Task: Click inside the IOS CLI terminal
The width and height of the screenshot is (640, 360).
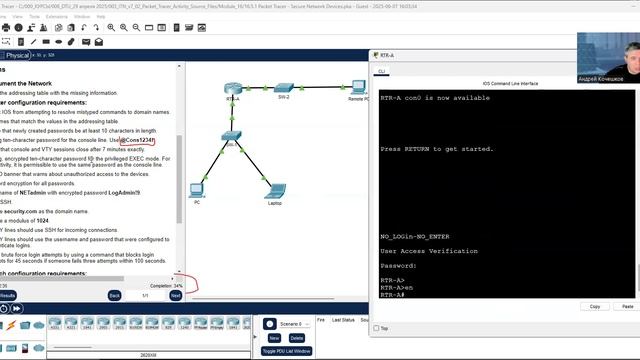Action: 507,194
